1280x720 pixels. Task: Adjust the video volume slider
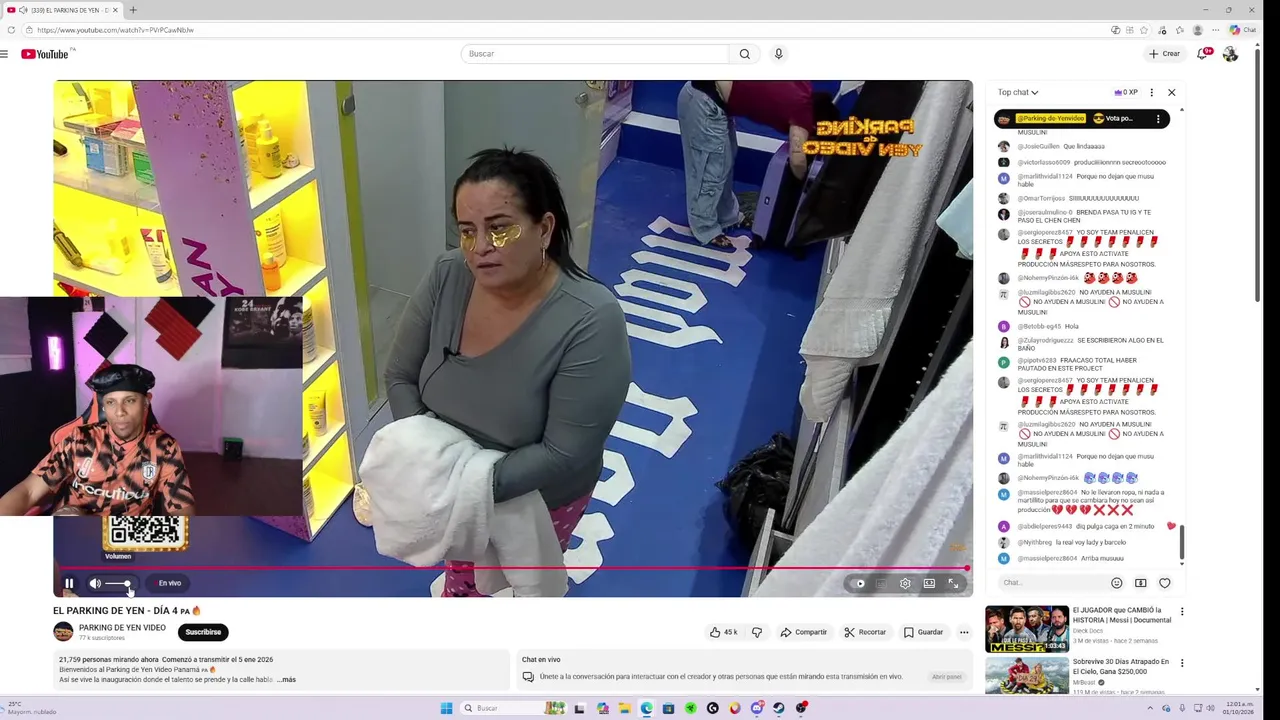118,583
